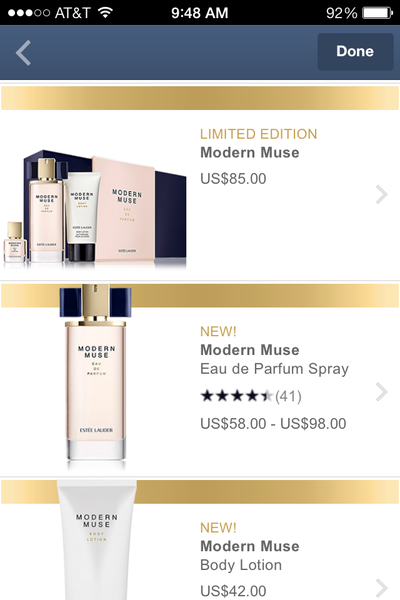Open Limited Edition Modern Muse set chevron
400x600 pixels.
tap(382, 195)
